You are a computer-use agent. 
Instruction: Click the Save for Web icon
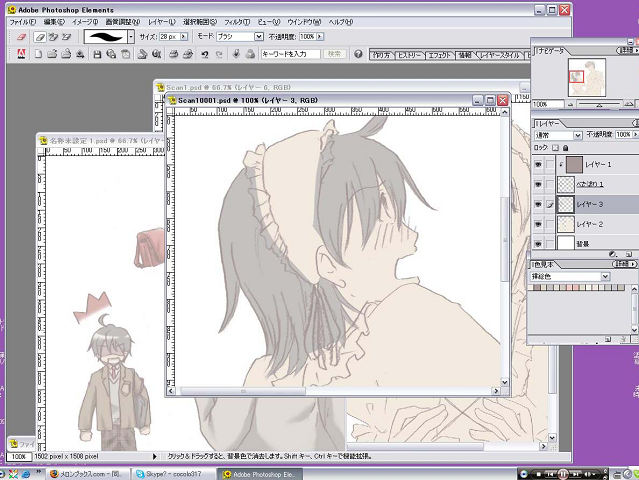[111, 54]
